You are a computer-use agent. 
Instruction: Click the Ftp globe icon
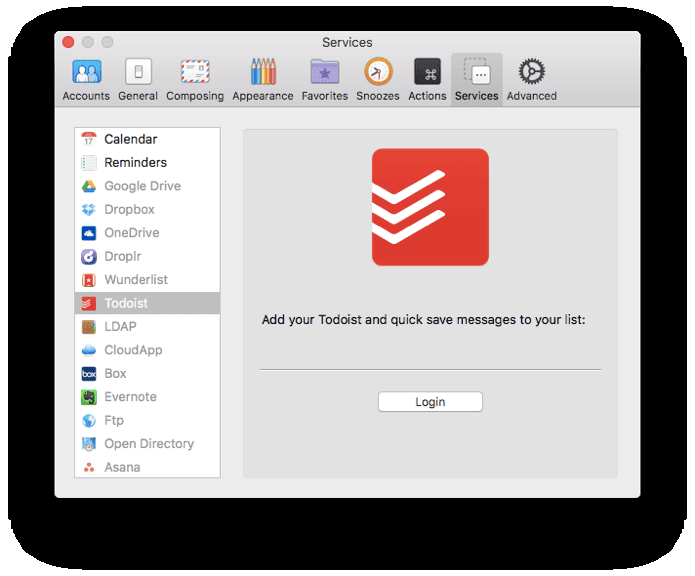(89, 420)
